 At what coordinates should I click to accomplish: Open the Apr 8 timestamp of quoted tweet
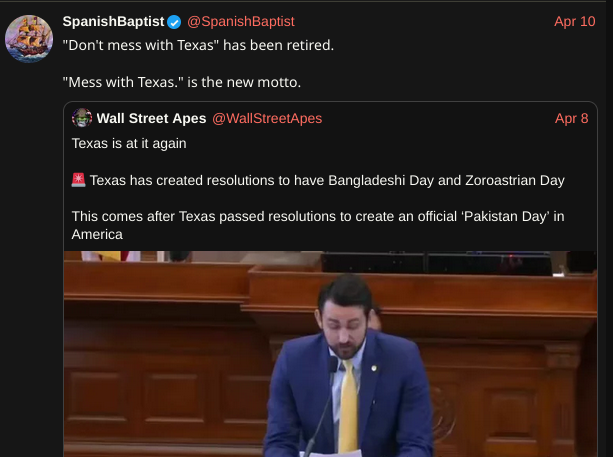click(572, 118)
